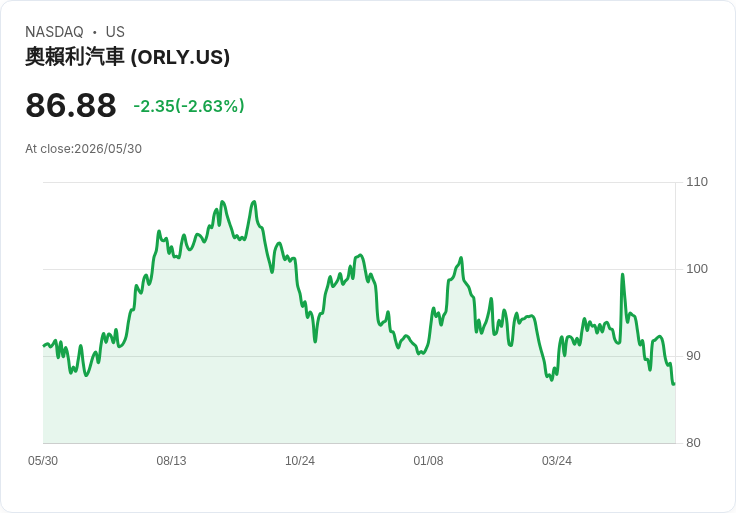Image resolution: width=736 pixels, height=513 pixels.
Task: Click the line's starting point at 05/30
Action: pyautogui.click(x=44, y=346)
